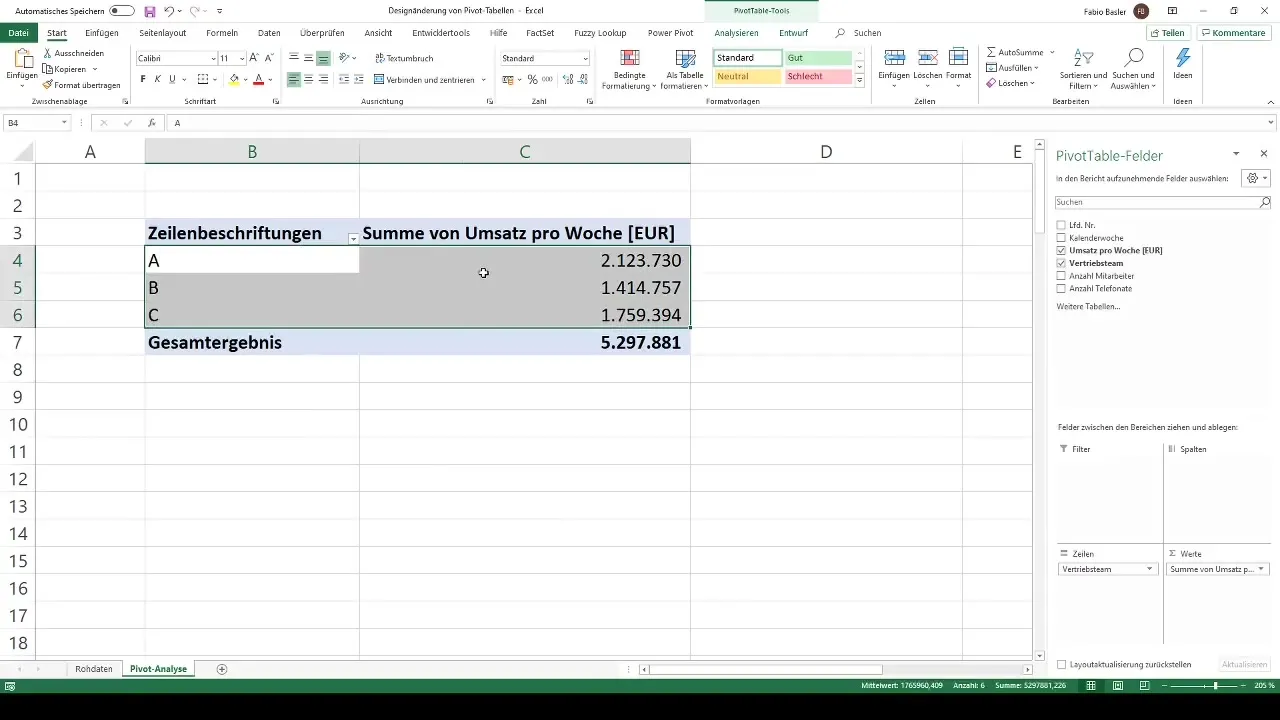Screen dimensions: 1280x720
Task: Switch to the Einfügen ribbon tab
Action: point(102,33)
